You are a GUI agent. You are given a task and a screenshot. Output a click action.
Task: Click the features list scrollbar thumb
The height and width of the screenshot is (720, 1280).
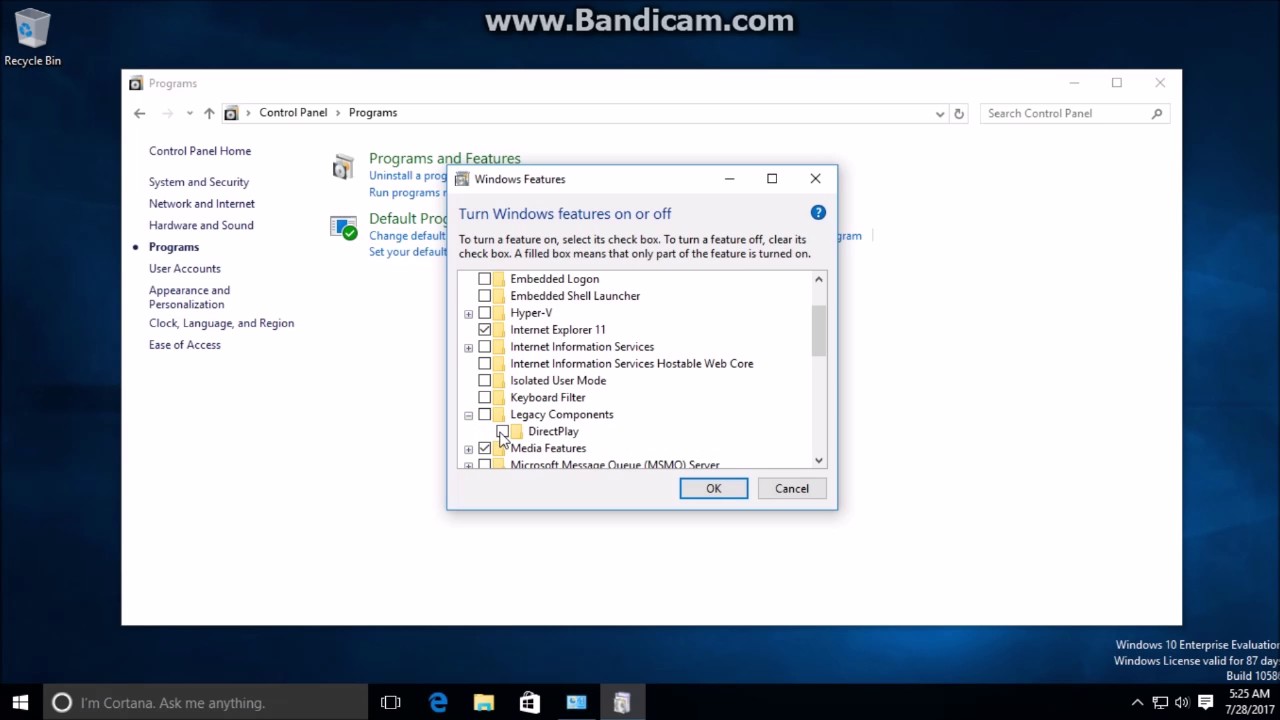[x=819, y=330]
